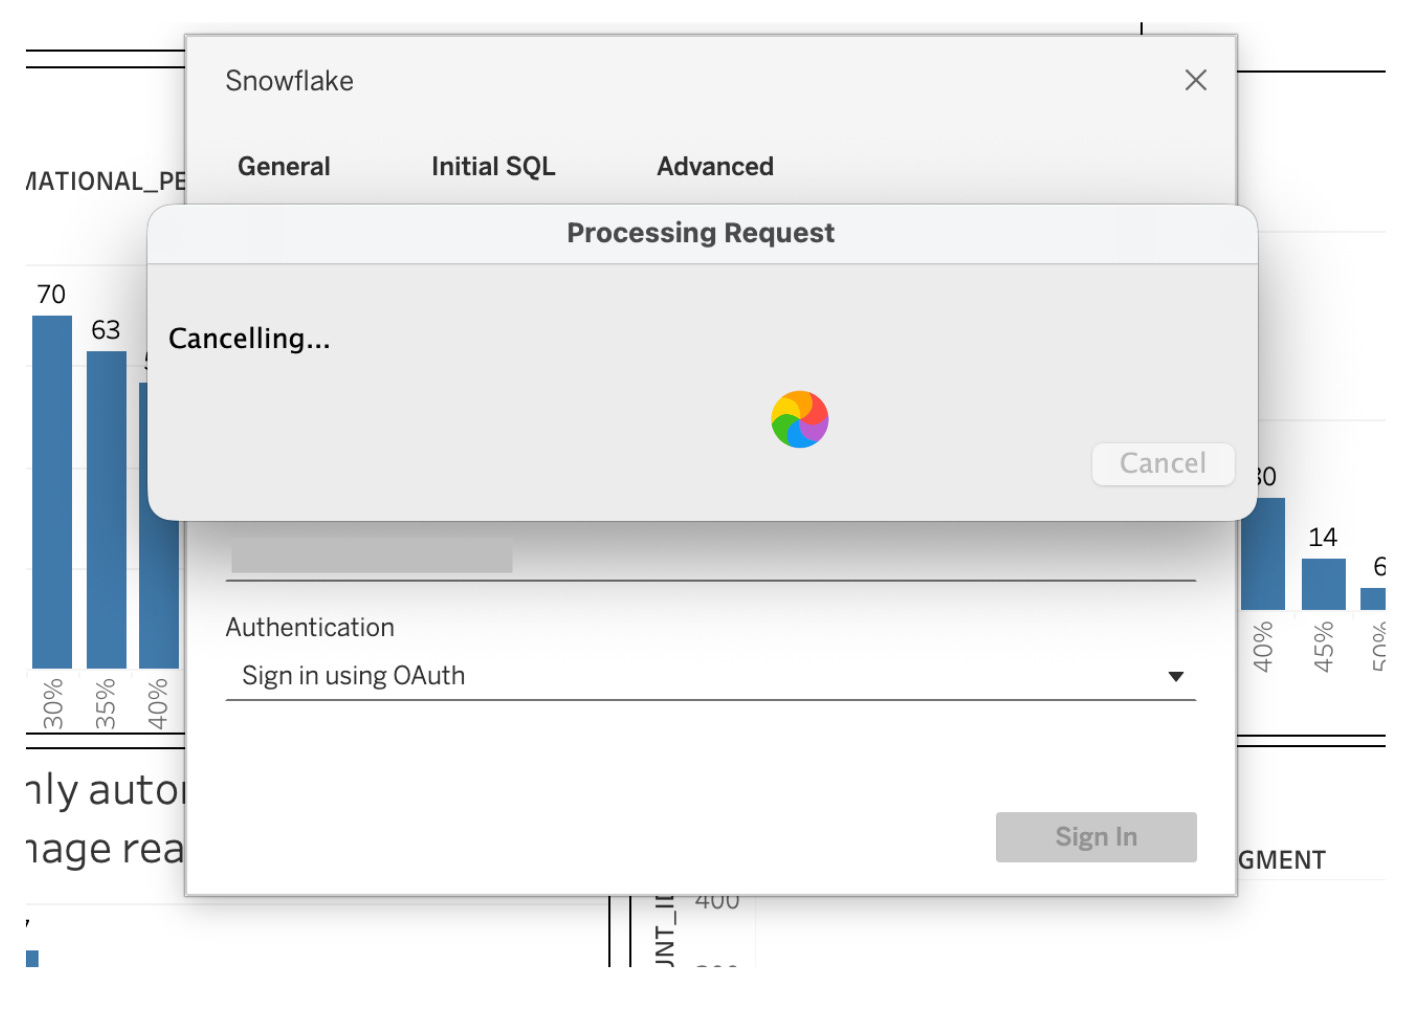Click Cancel in the Processing Request dialog
The width and height of the screenshot is (1412, 1030).
(1163, 464)
